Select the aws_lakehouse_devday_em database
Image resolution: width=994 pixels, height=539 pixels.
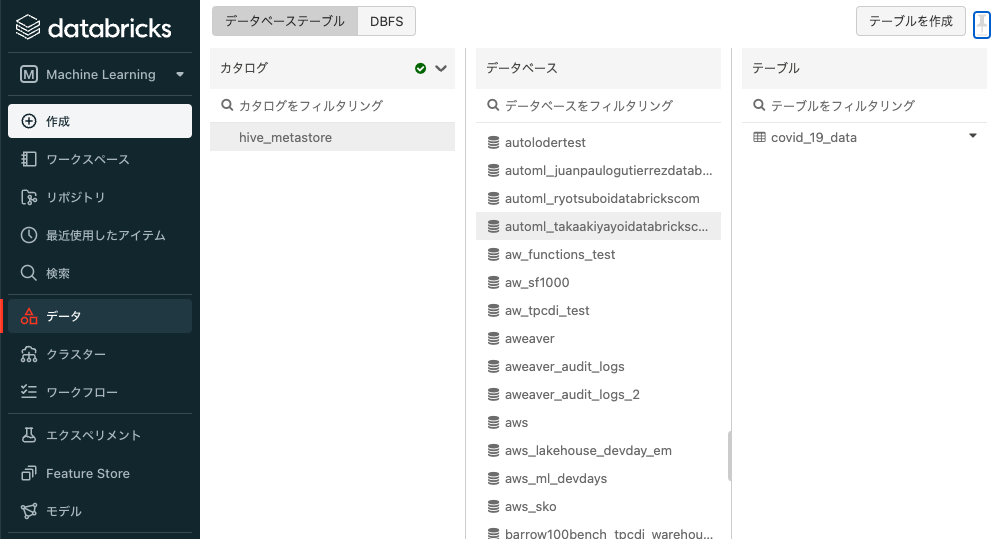click(x=598, y=450)
